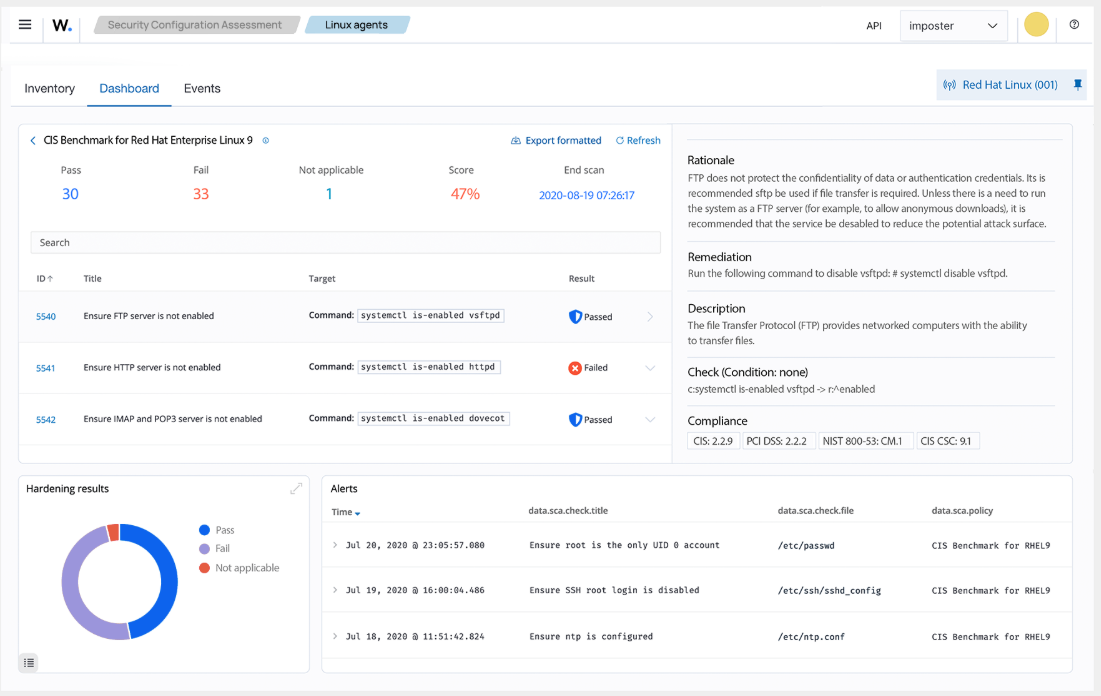The image size is (1101, 696).
Task: Expand the Jul 20, 2020 alert row
Action: click(x=335, y=545)
